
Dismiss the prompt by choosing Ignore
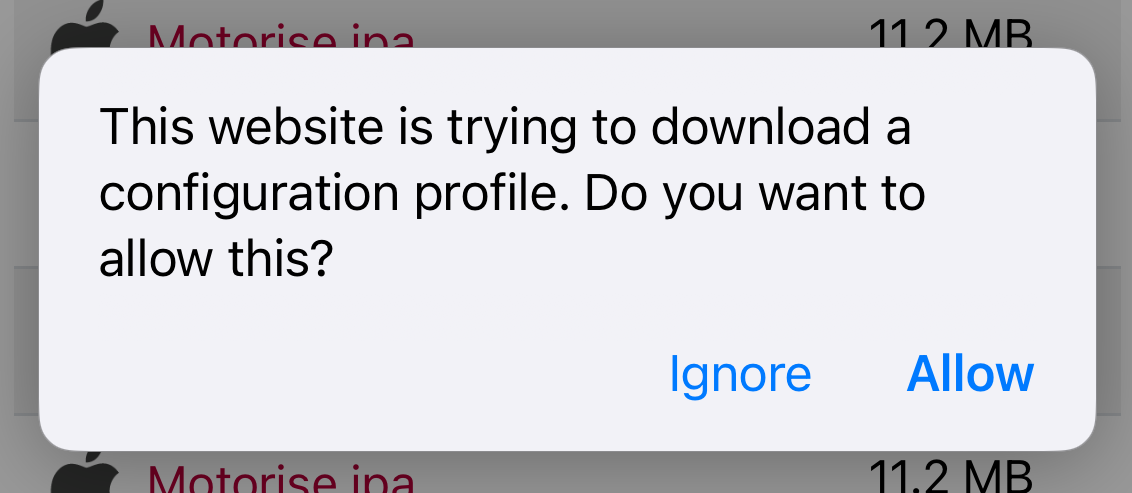740,375
